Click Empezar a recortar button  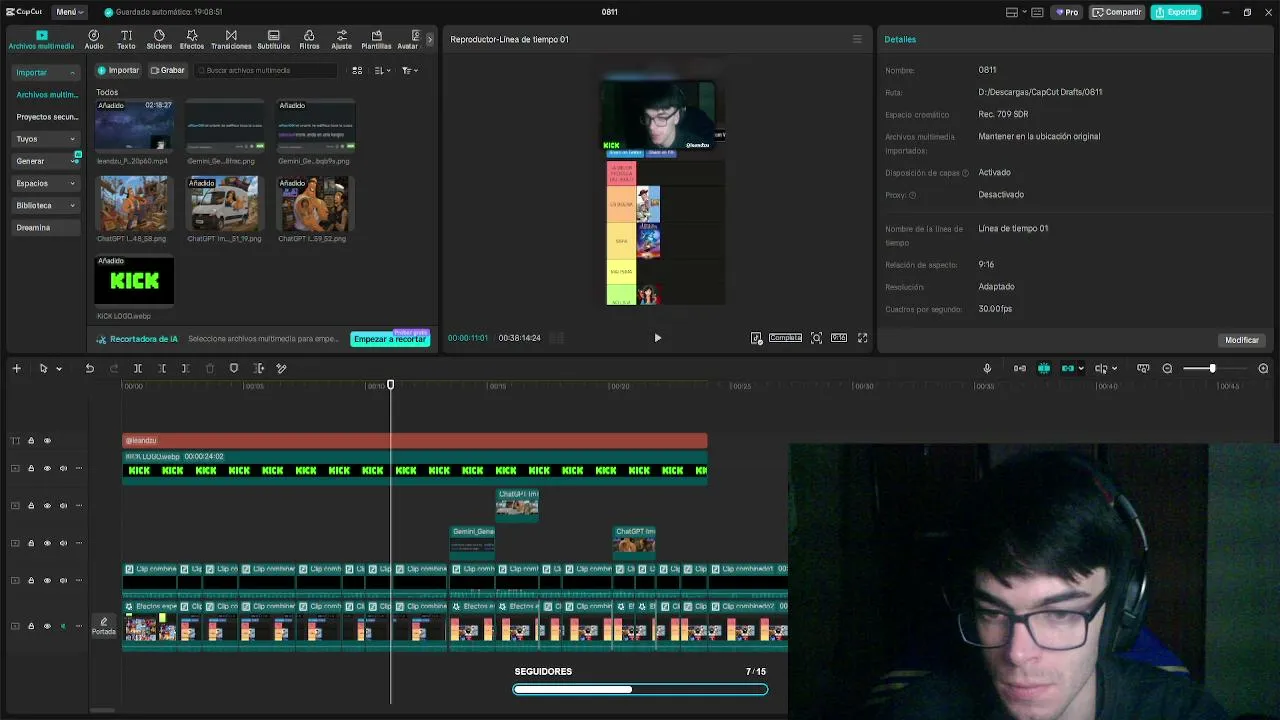tap(390, 339)
